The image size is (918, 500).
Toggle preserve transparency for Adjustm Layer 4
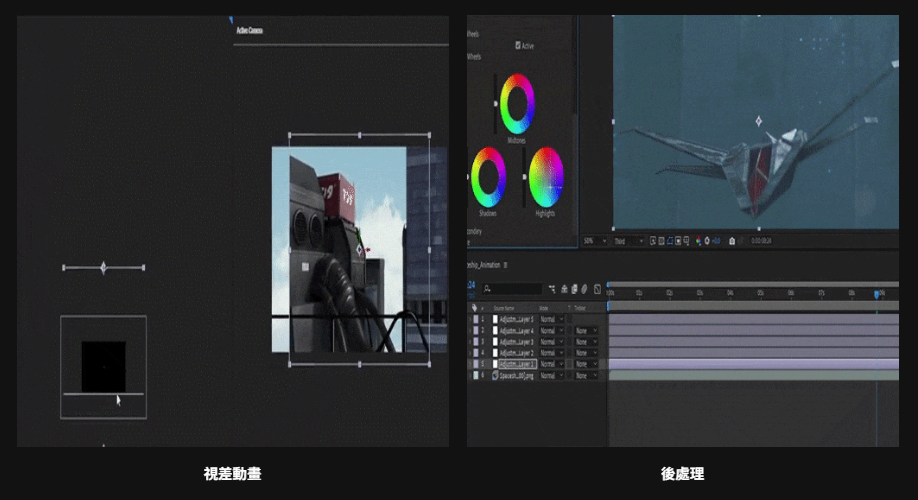(569, 330)
